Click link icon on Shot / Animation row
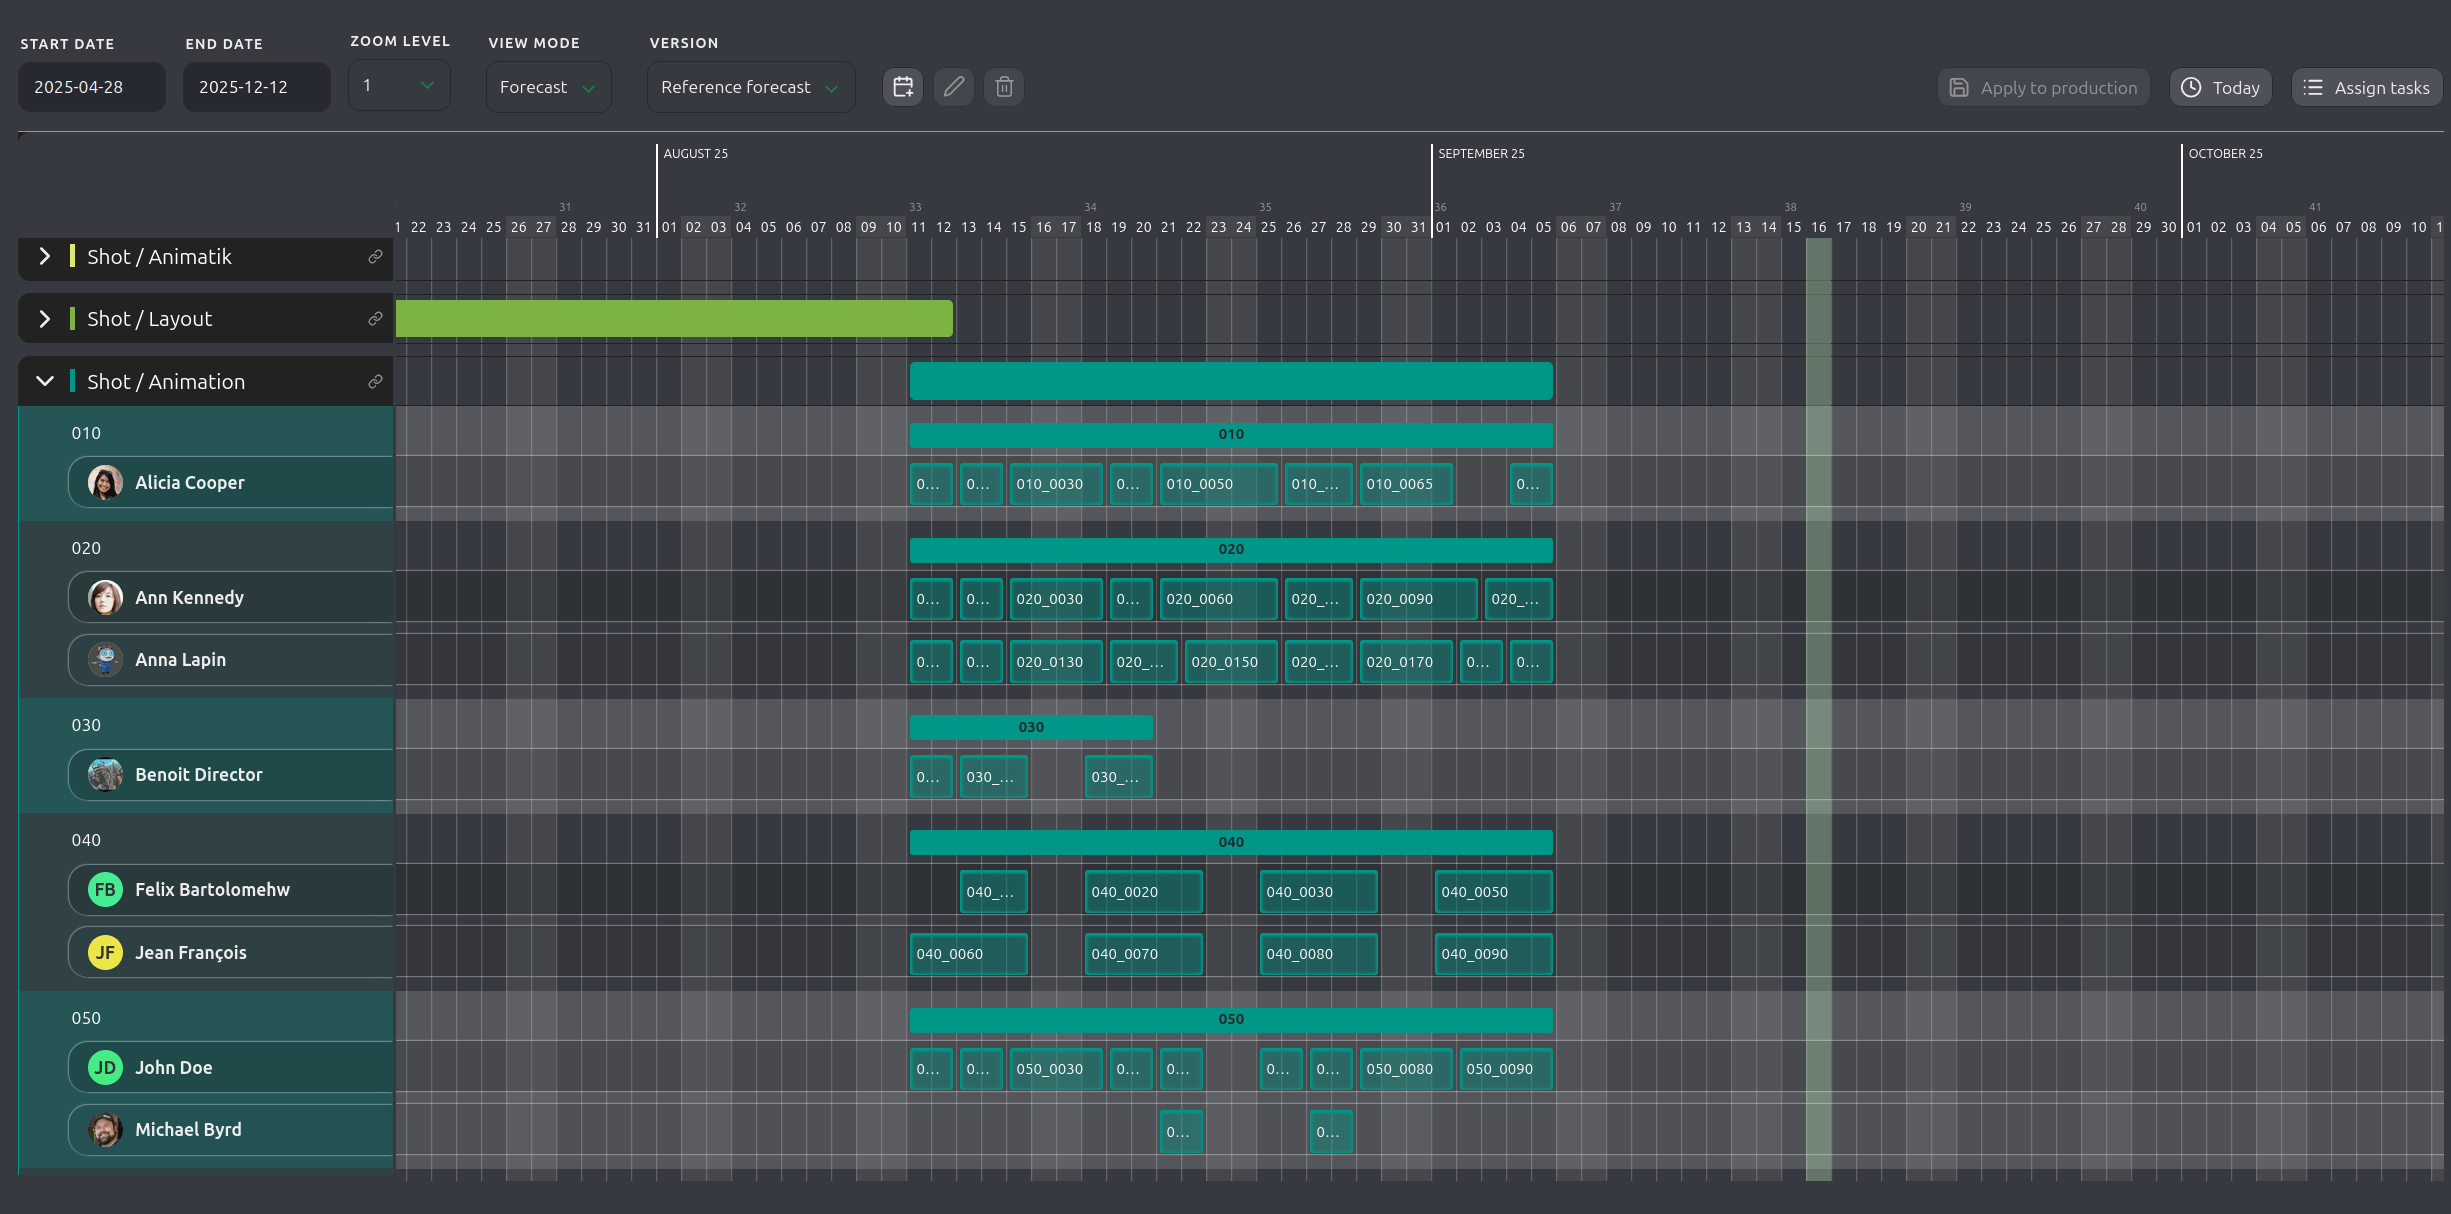 click(x=375, y=382)
